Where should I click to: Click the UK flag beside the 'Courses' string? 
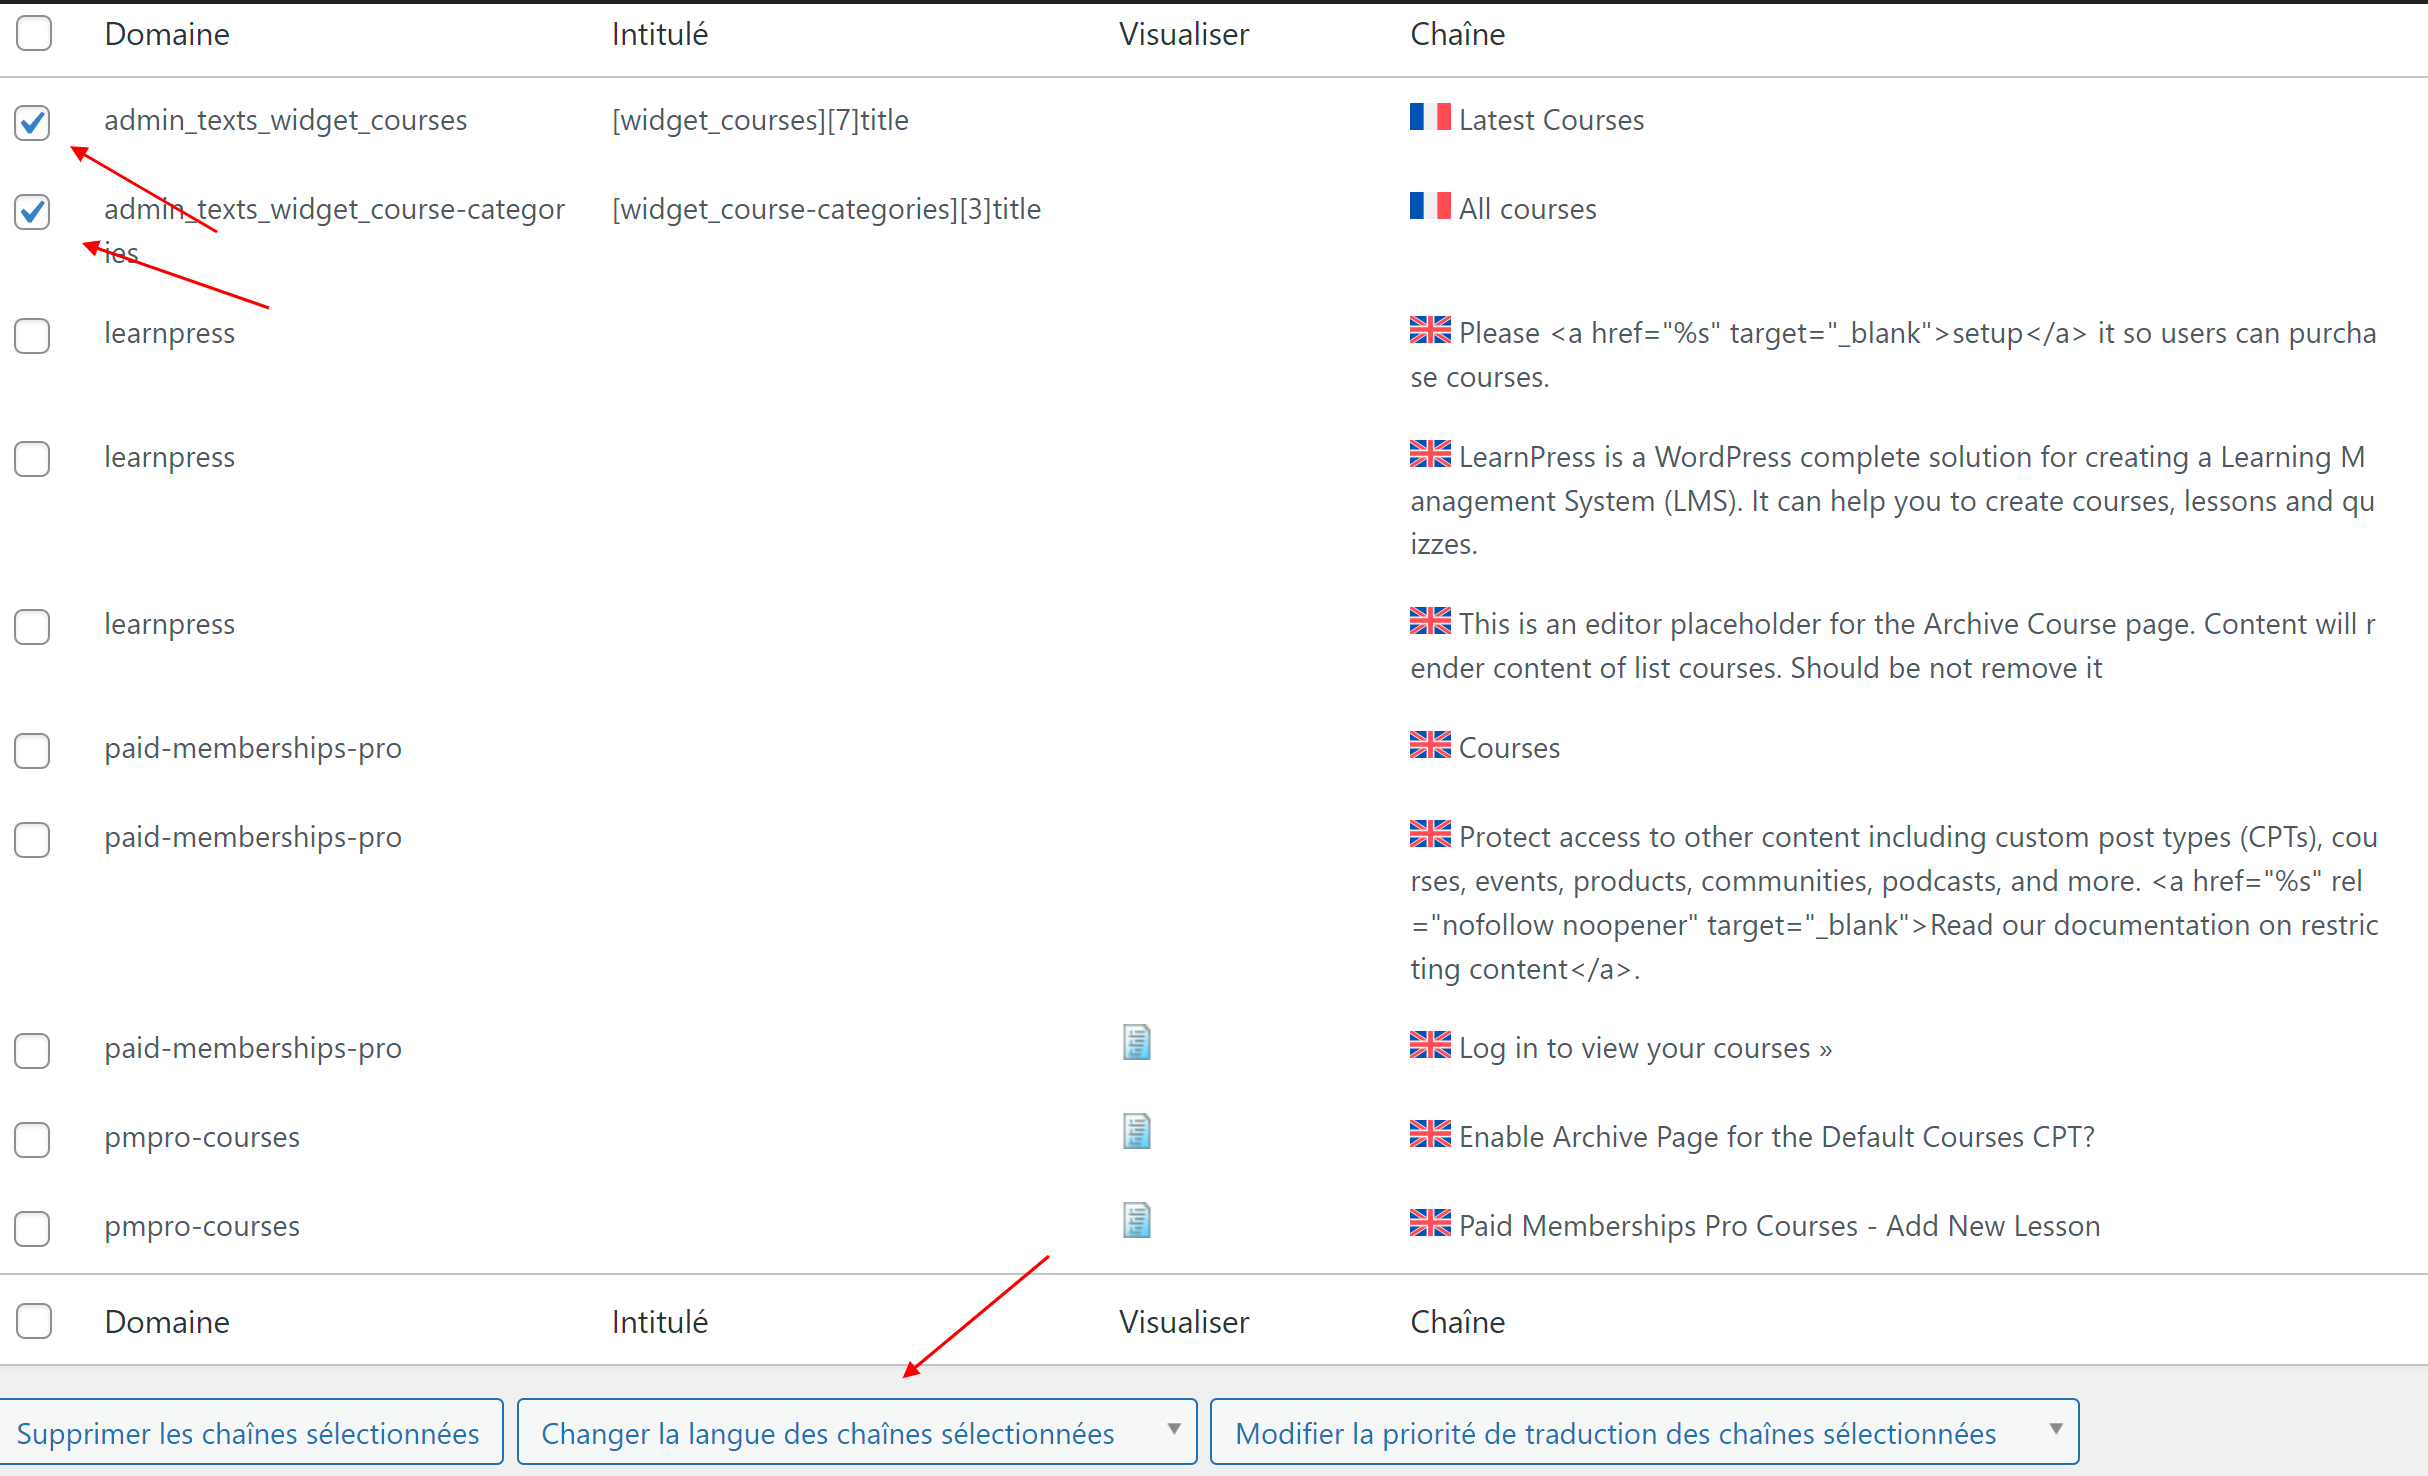pyautogui.click(x=1430, y=745)
